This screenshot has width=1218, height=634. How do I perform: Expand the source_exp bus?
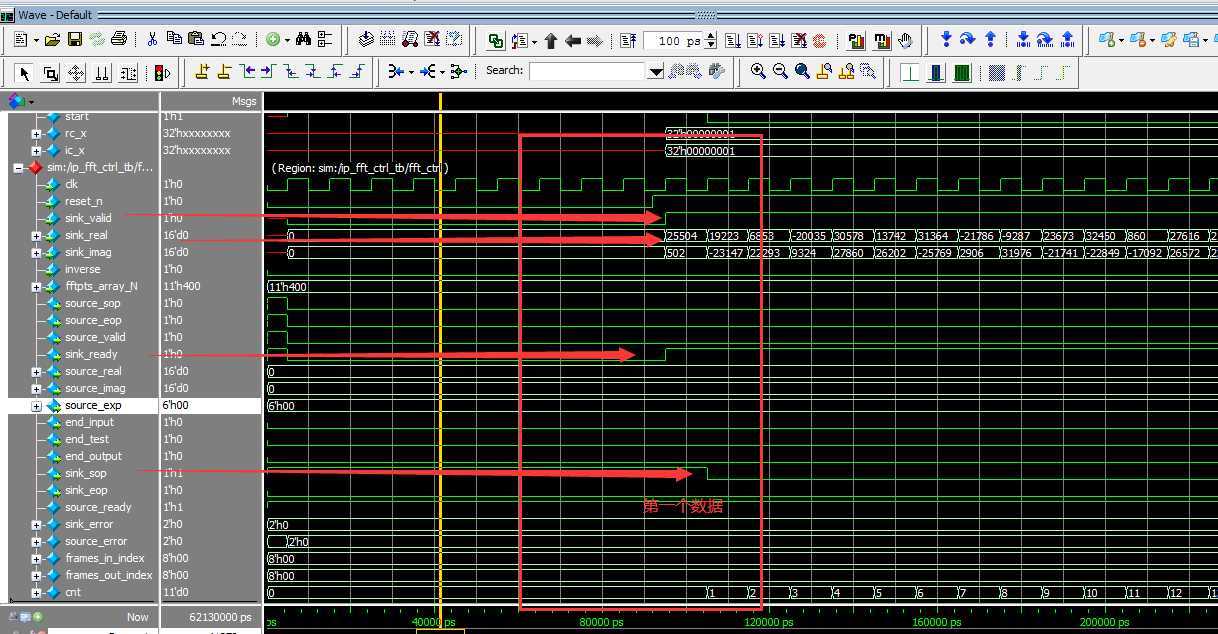[36, 405]
